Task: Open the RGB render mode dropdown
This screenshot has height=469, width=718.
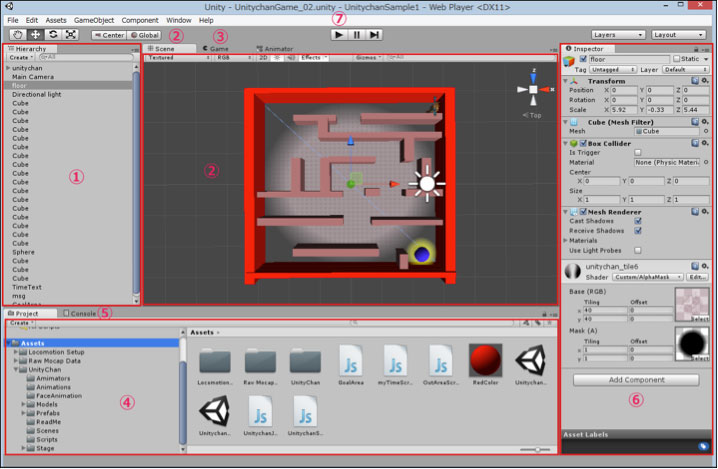Action: click(x=234, y=58)
